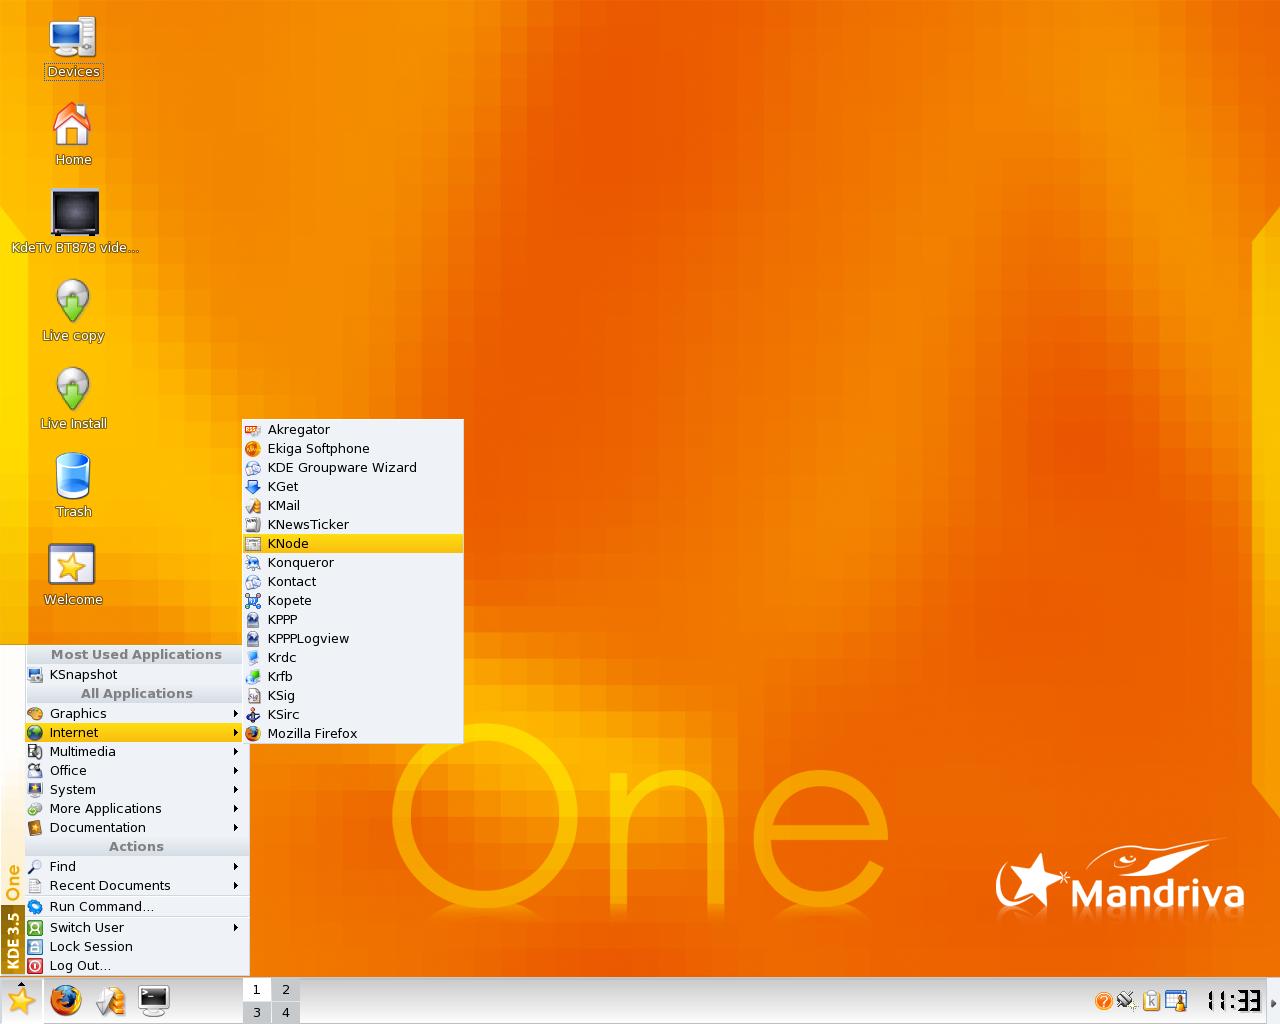This screenshot has height=1024, width=1280.
Task: Launch KGet download manager
Action: [353, 486]
